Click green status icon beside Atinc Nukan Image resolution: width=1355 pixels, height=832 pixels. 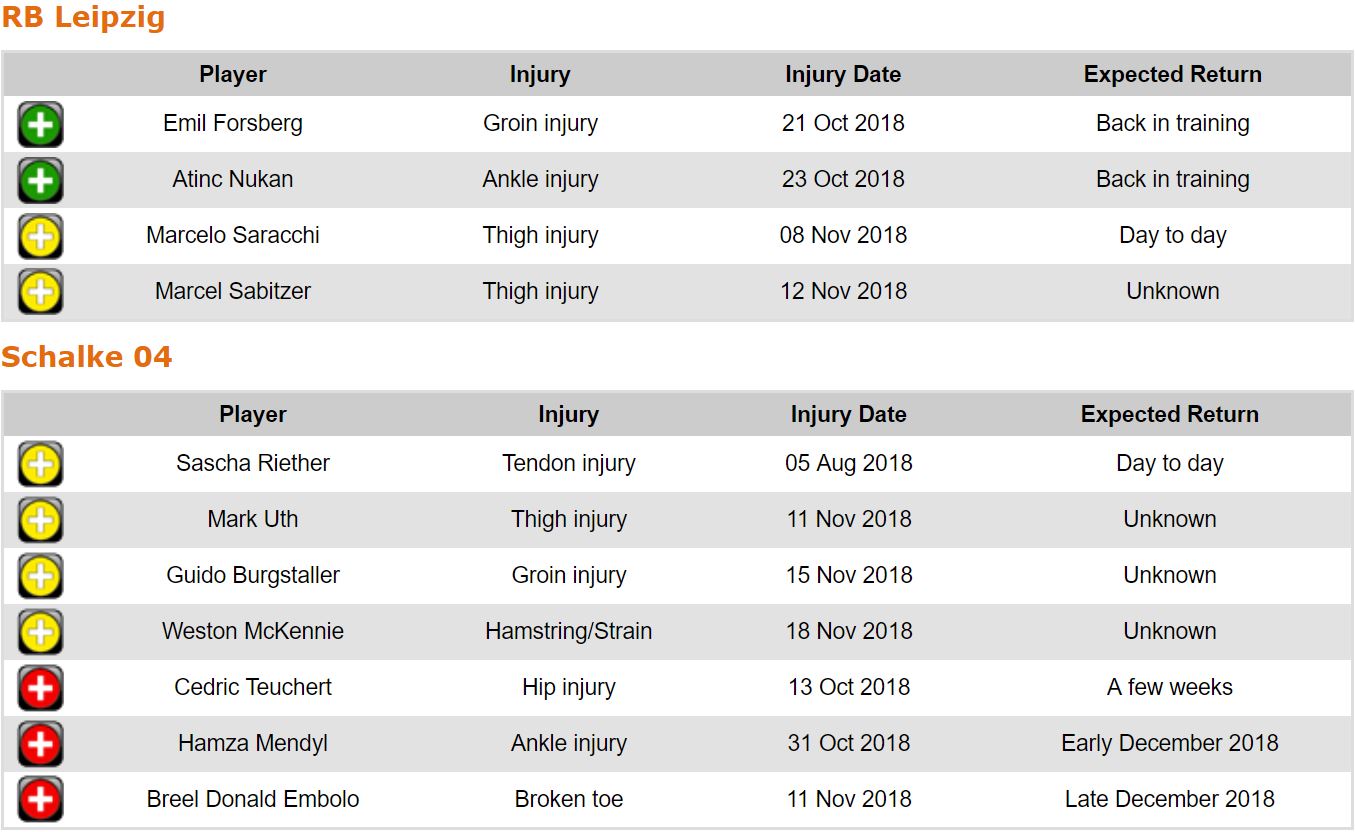[x=40, y=181]
